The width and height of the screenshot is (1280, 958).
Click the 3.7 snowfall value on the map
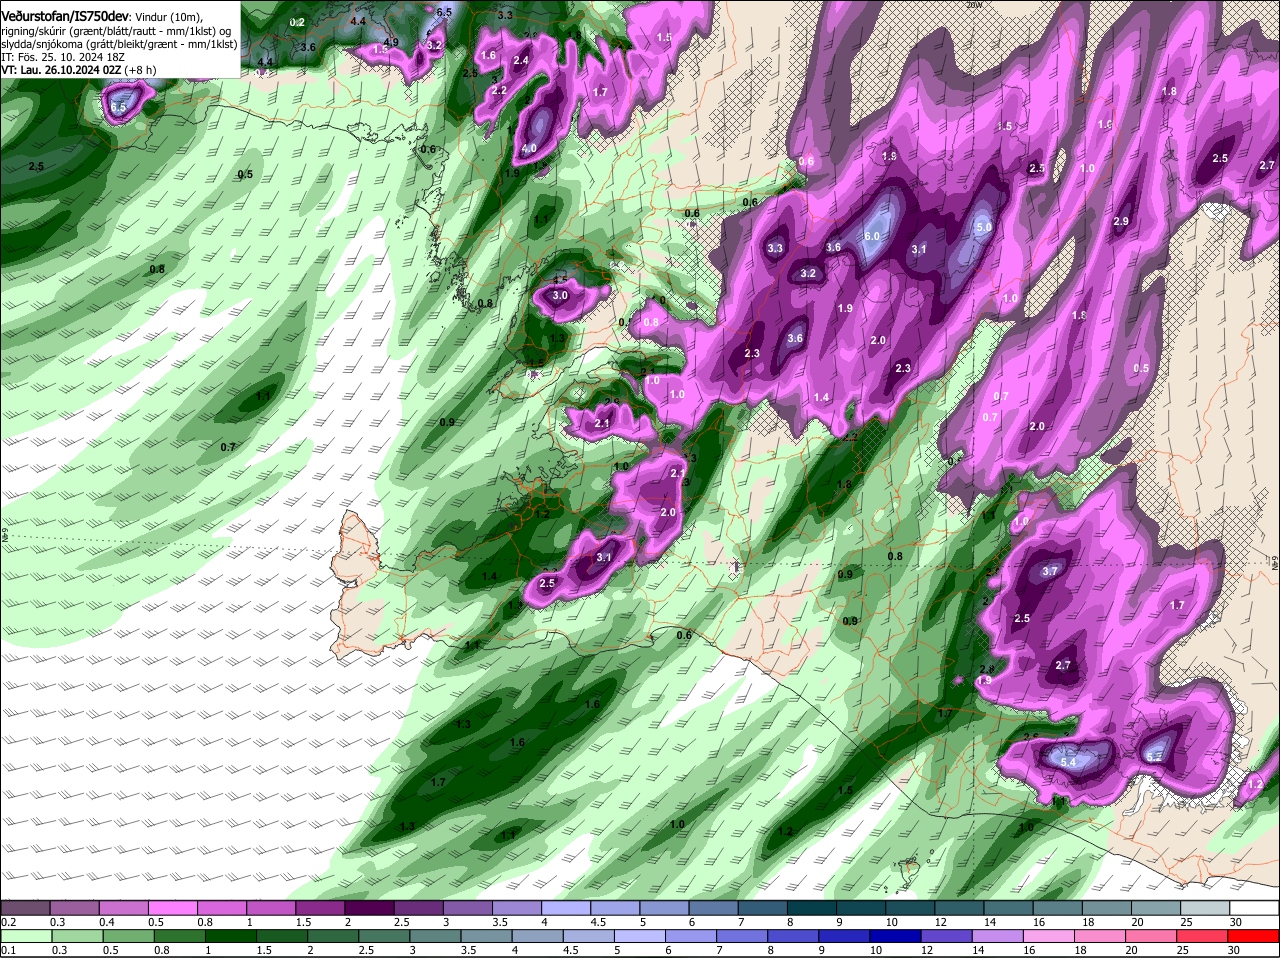(x=1050, y=571)
